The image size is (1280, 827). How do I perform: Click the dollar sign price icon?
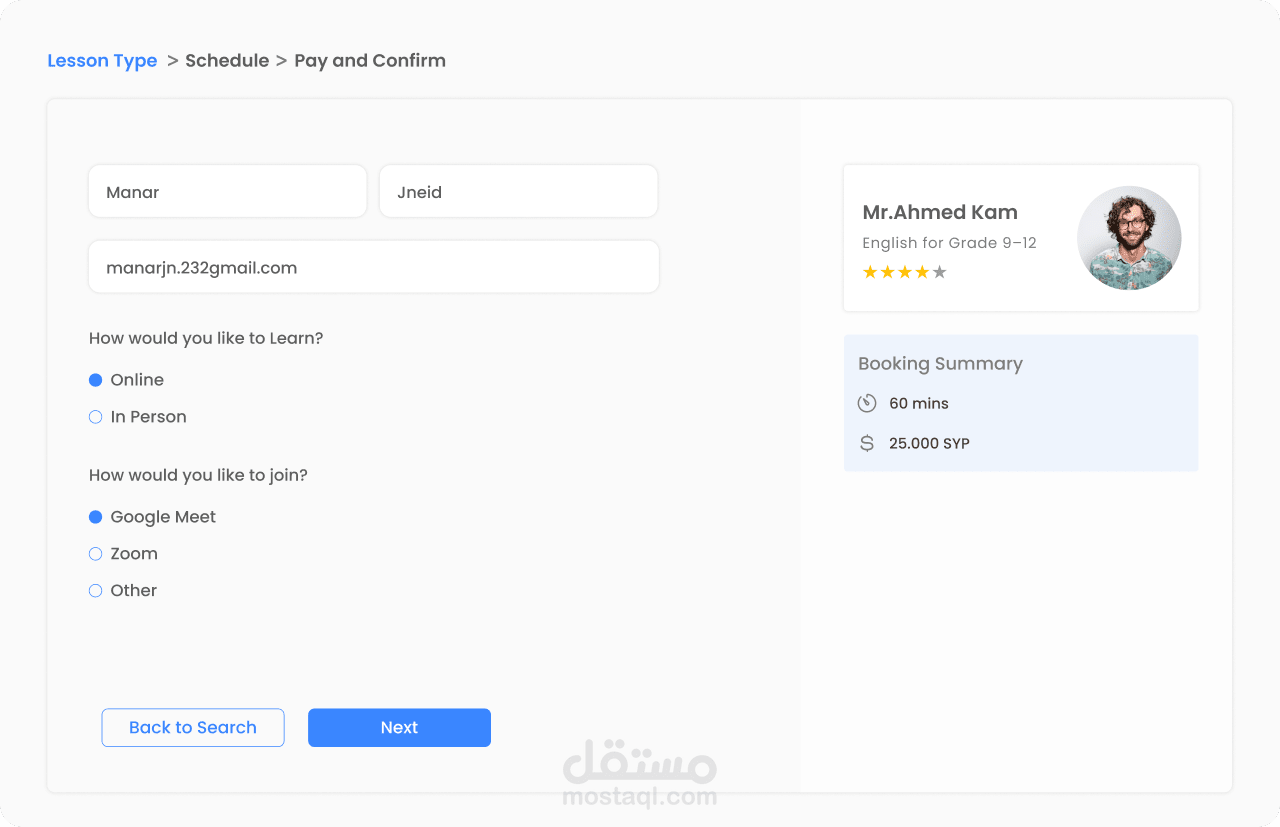[867, 443]
